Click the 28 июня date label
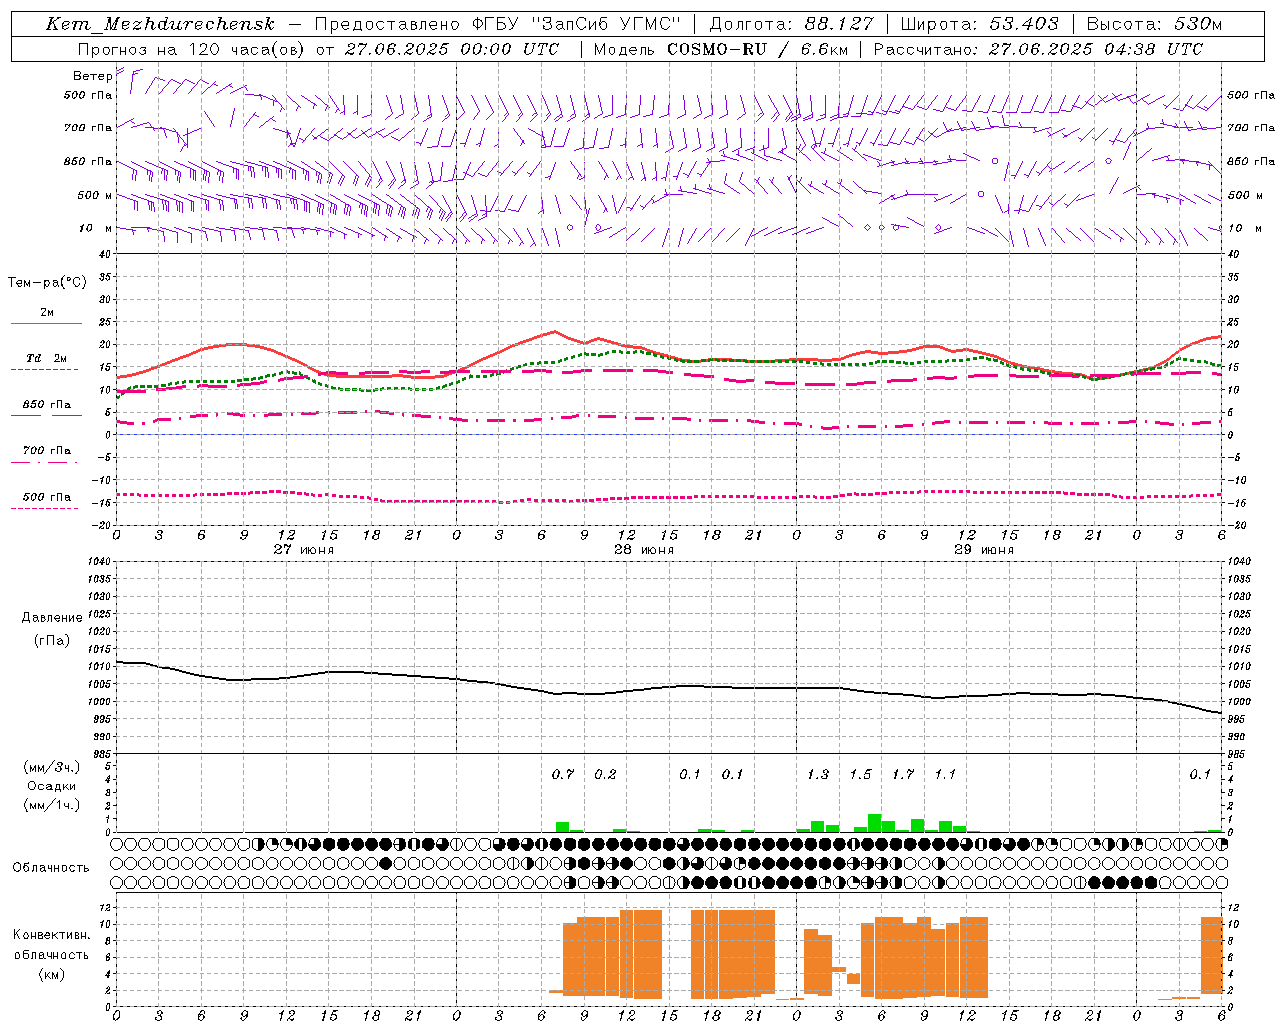 pyautogui.click(x=644, y=550)
